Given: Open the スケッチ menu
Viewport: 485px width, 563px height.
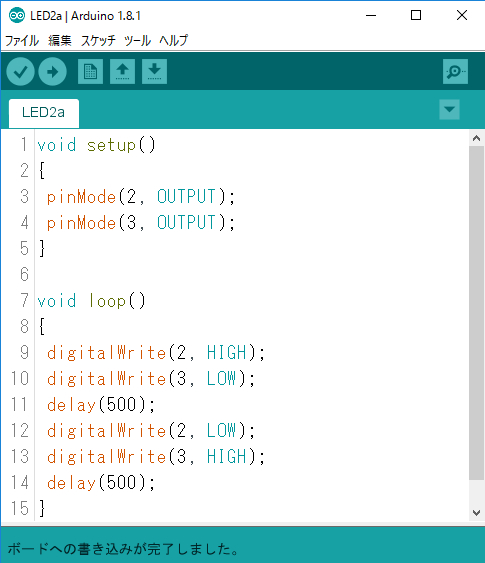Looking at the screenshot, I should tap(98, 41).
